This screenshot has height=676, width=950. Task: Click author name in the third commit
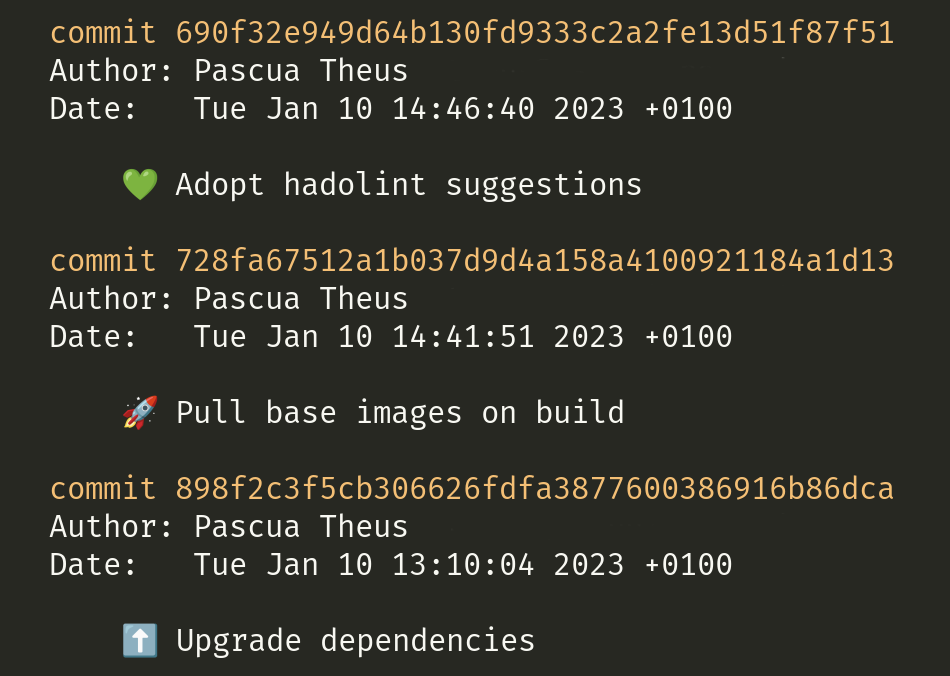(x=301, y=526)
